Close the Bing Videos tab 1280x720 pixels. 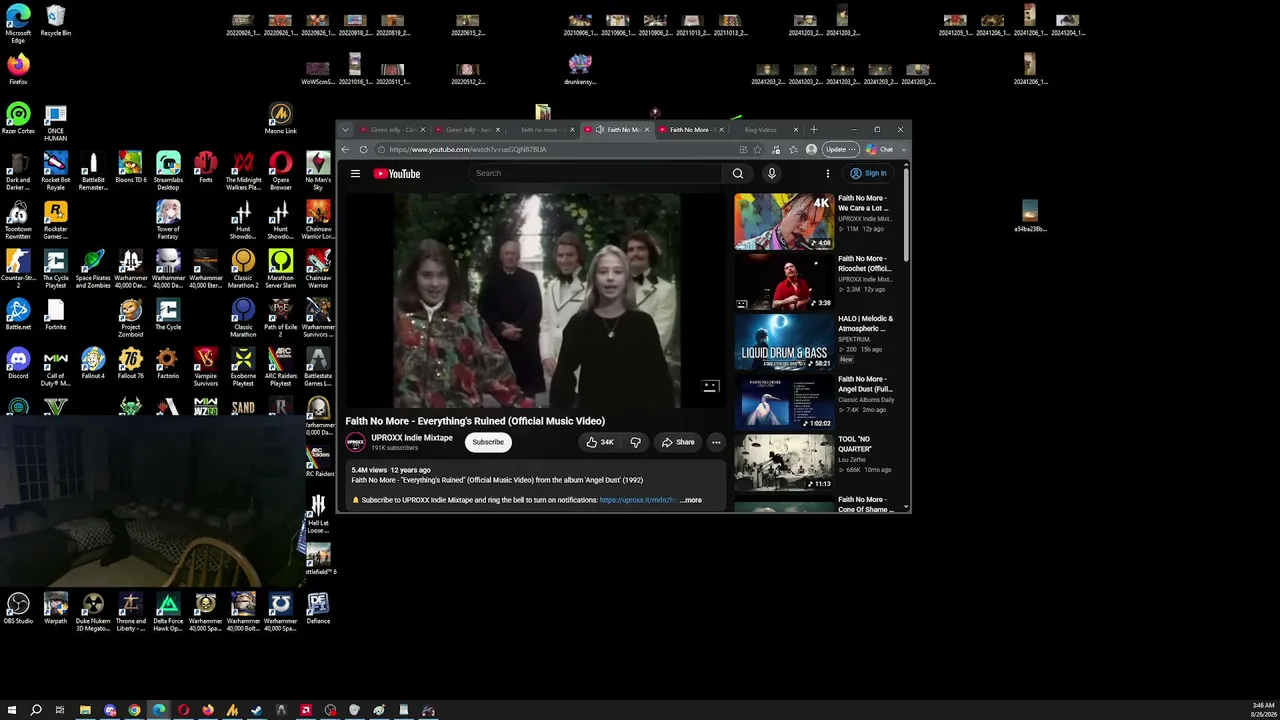click(796, 130)
